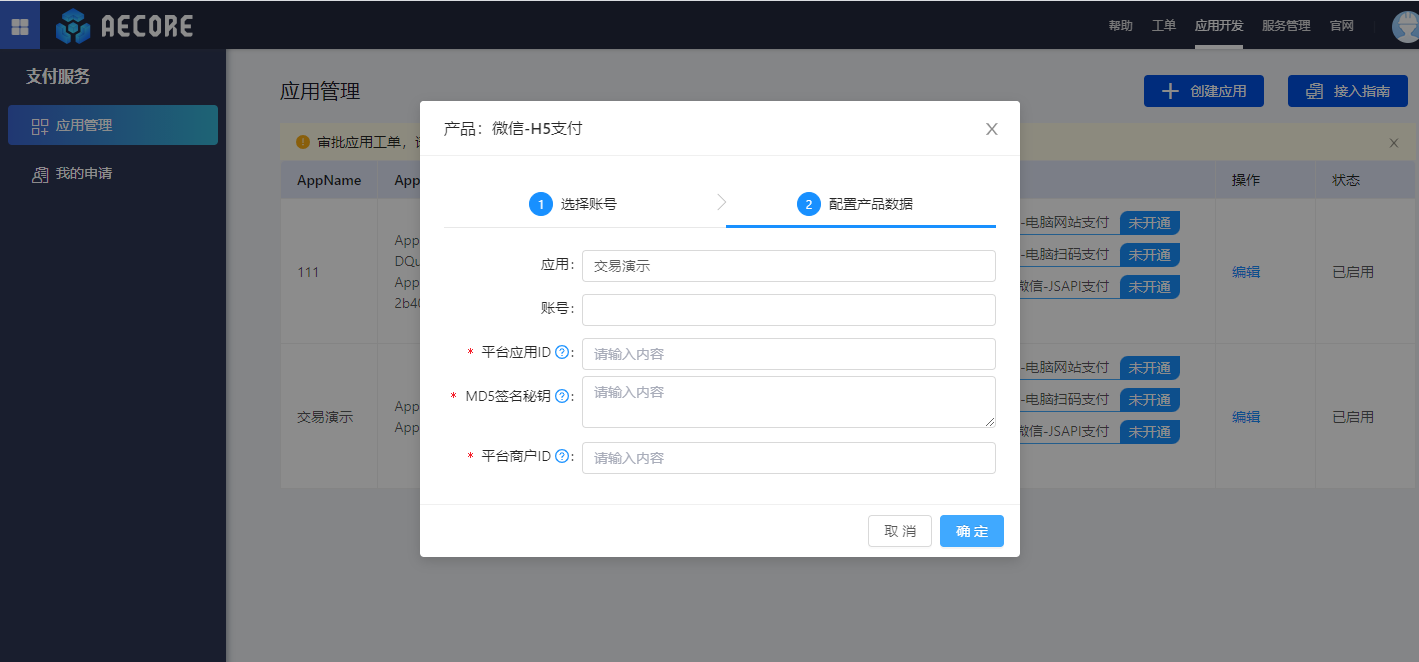Go to 服务管理 in top navigation
The height and width of the screenshot is (662, 1419).
coord(1285,26)
